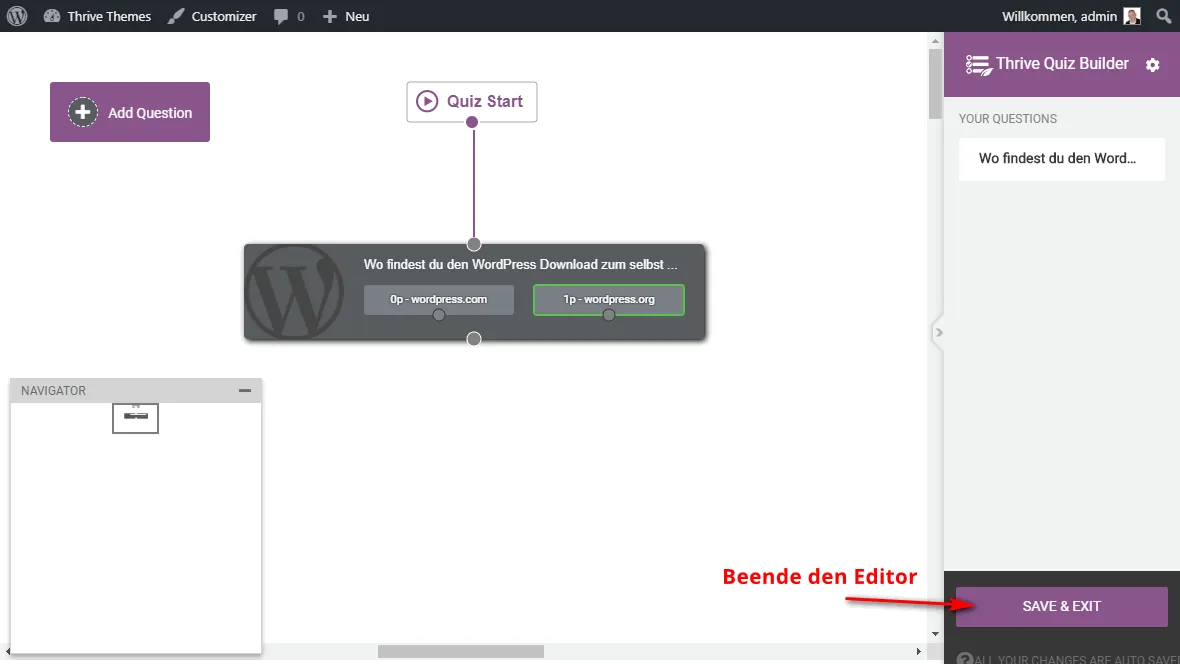This screenshot has width=1180, height=664.
Task: Open Thrive Themes dashboard link
Action: click(x=97, y=16)
